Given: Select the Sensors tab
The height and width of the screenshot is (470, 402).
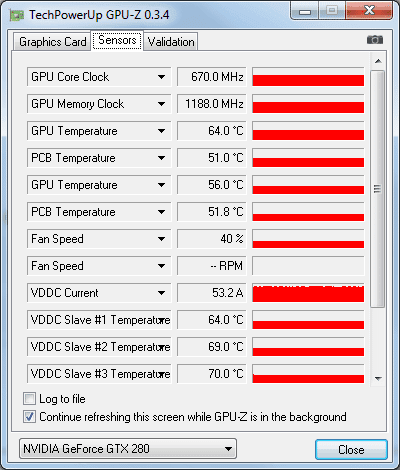Looking at the screenshot, I should [117, 40].
